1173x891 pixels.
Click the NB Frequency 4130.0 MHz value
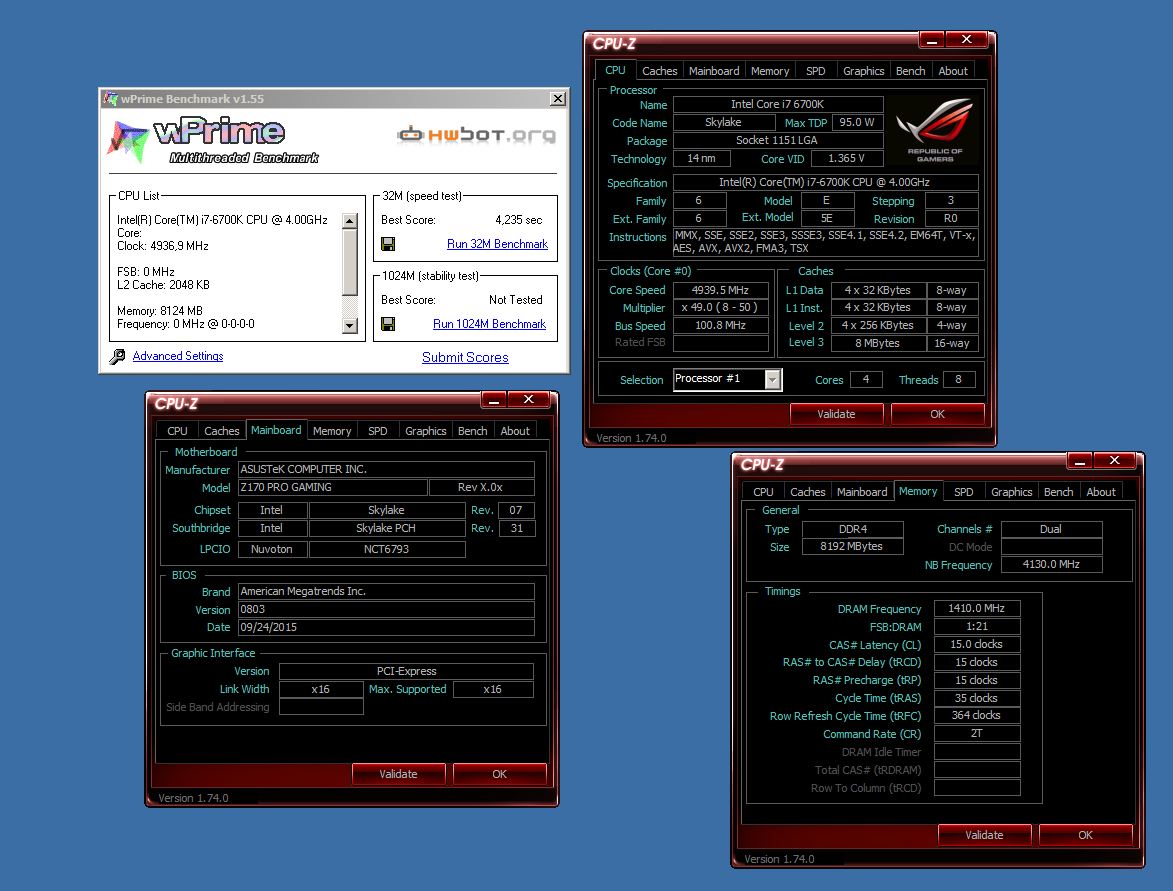tap(1051, 565)
